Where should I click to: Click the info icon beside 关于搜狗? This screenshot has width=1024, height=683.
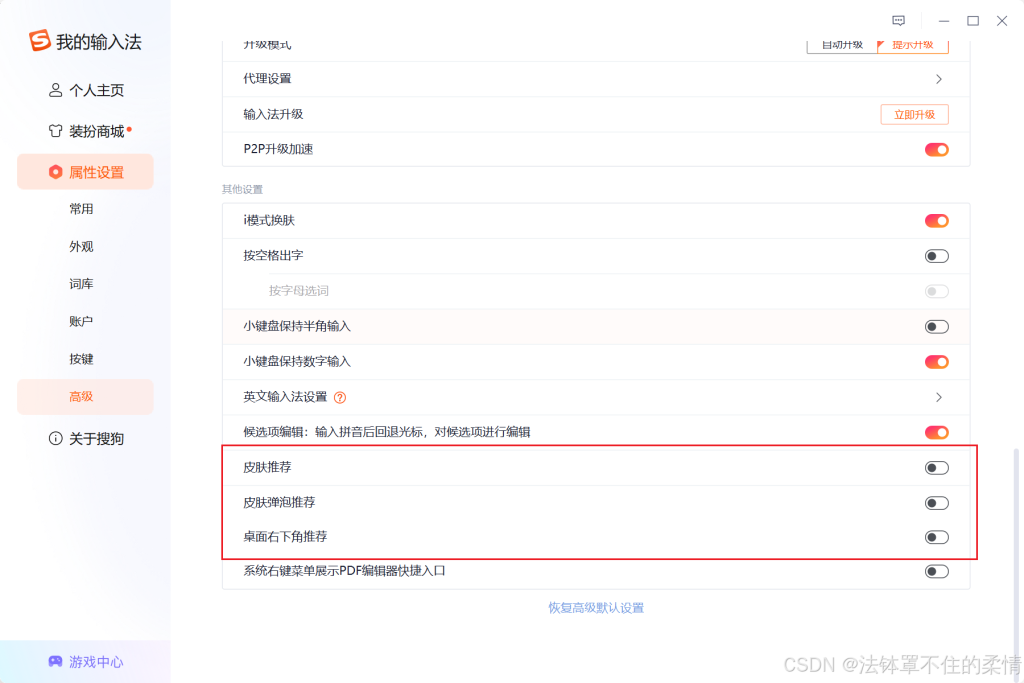click(x=56, y=438)
